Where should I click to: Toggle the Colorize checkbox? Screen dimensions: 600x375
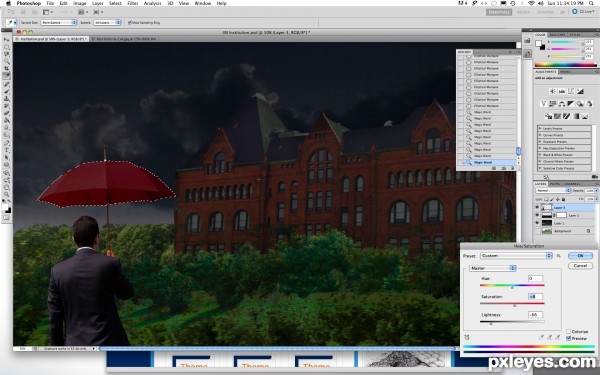click(x=568, y=331)
